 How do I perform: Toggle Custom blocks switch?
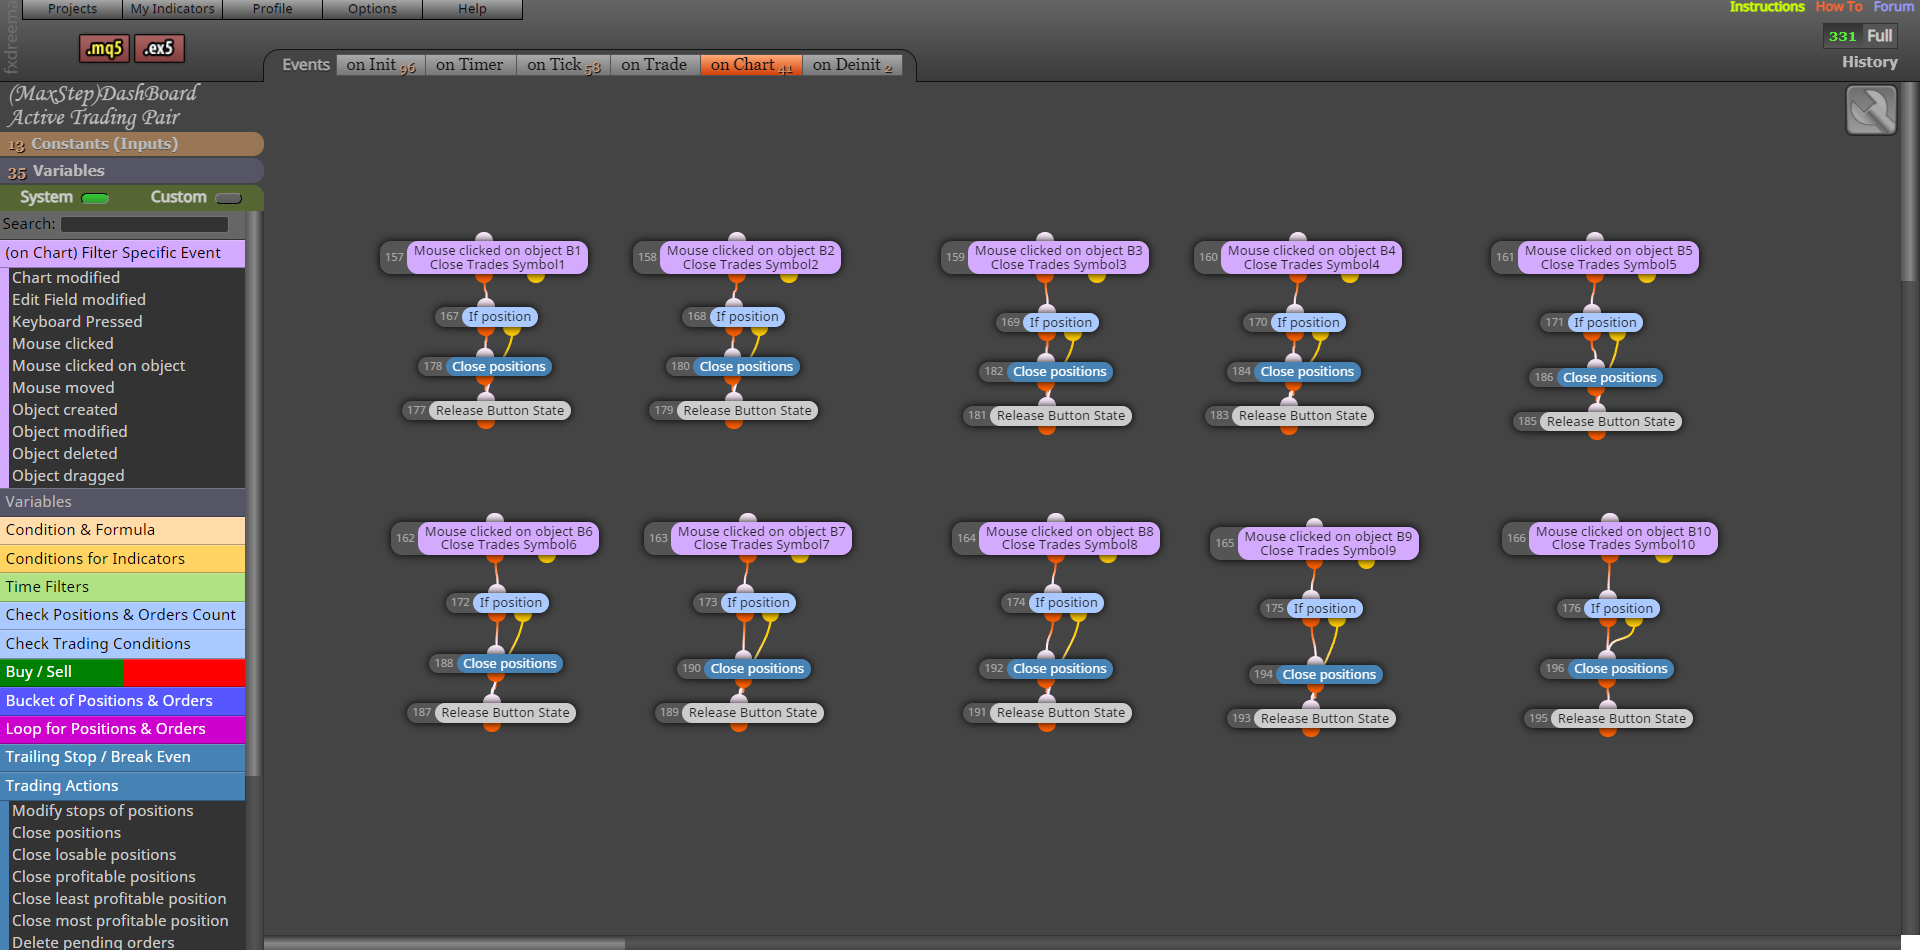[x=229, y=198]
